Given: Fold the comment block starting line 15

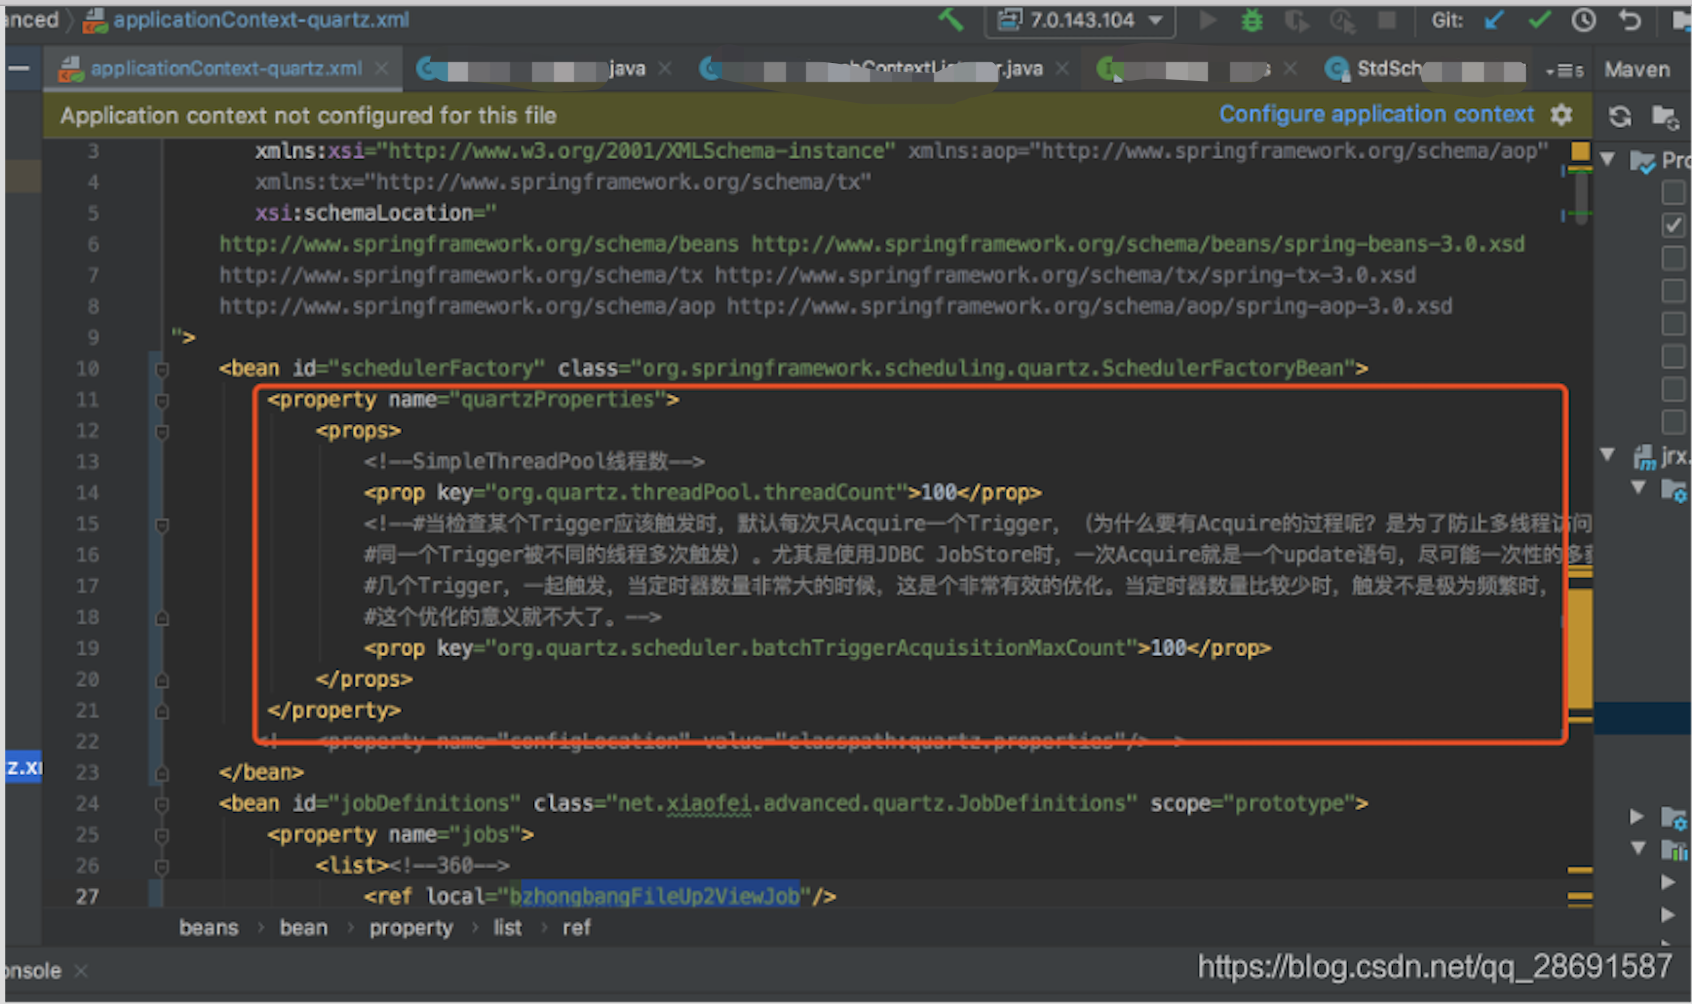Looking at the screenshot, I should tap(161, 524).
